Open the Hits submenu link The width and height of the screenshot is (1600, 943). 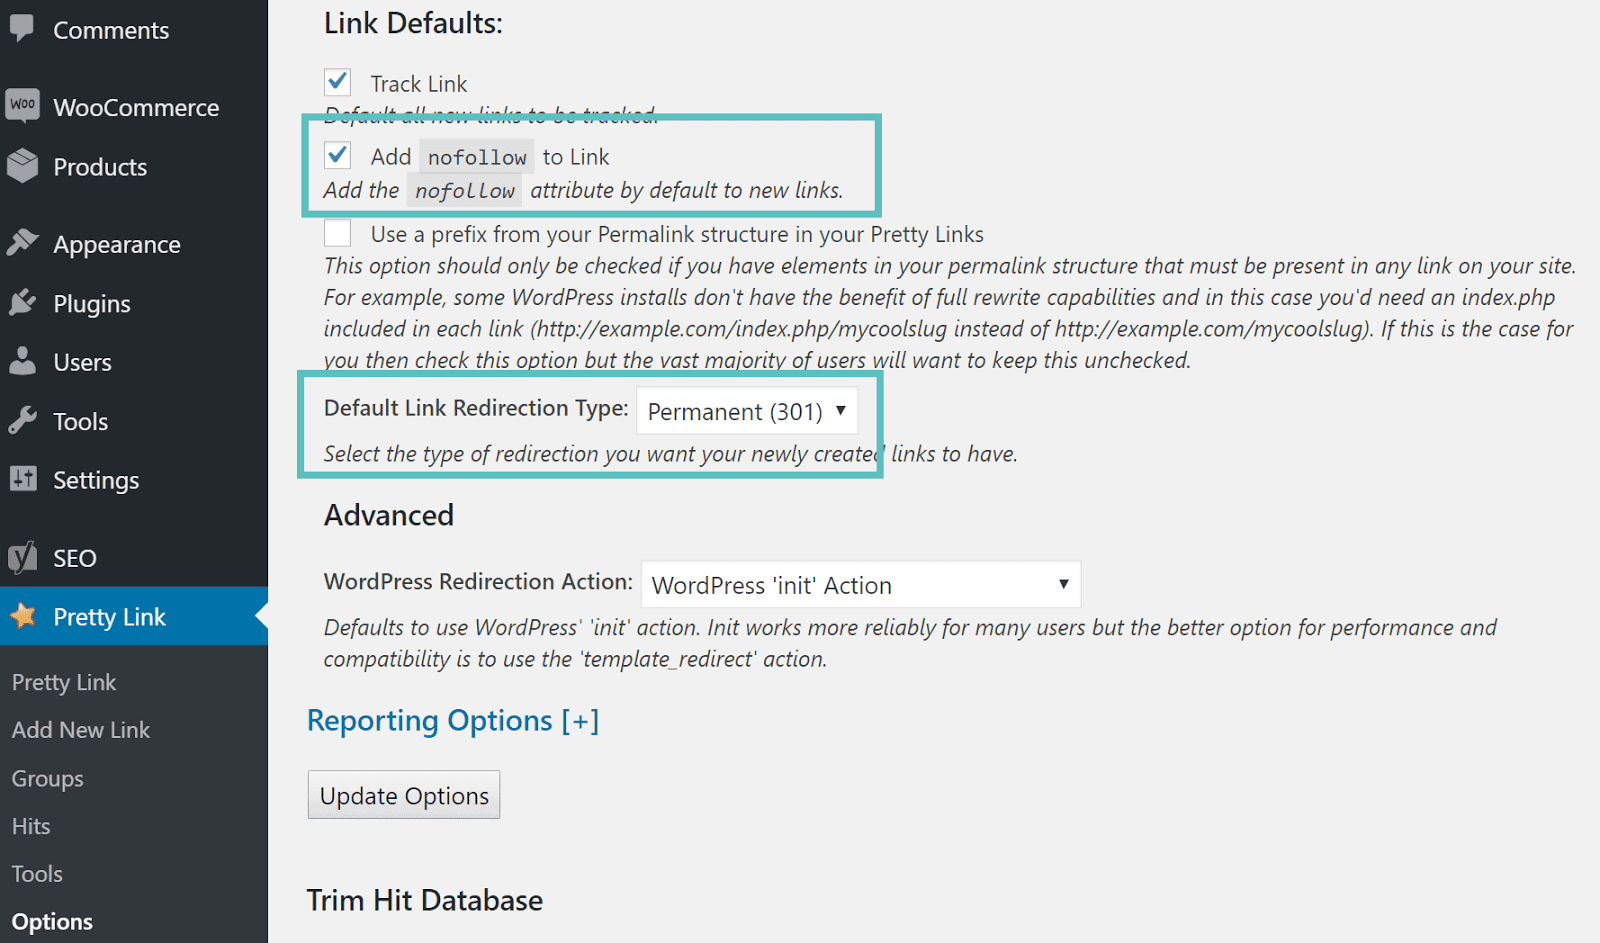31,826
